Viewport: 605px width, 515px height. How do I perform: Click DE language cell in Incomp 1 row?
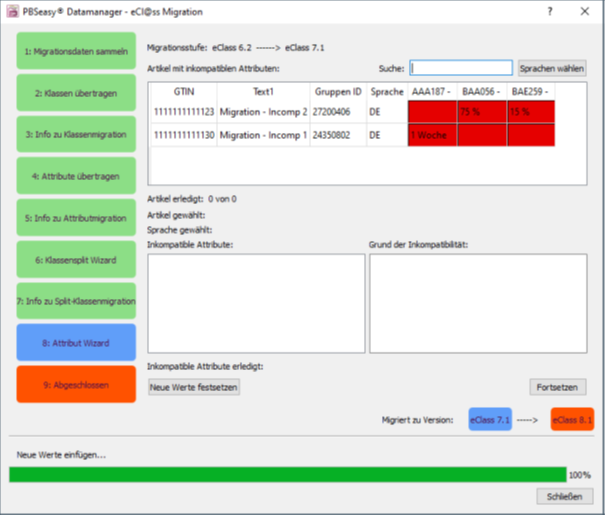tap(387, 135)
